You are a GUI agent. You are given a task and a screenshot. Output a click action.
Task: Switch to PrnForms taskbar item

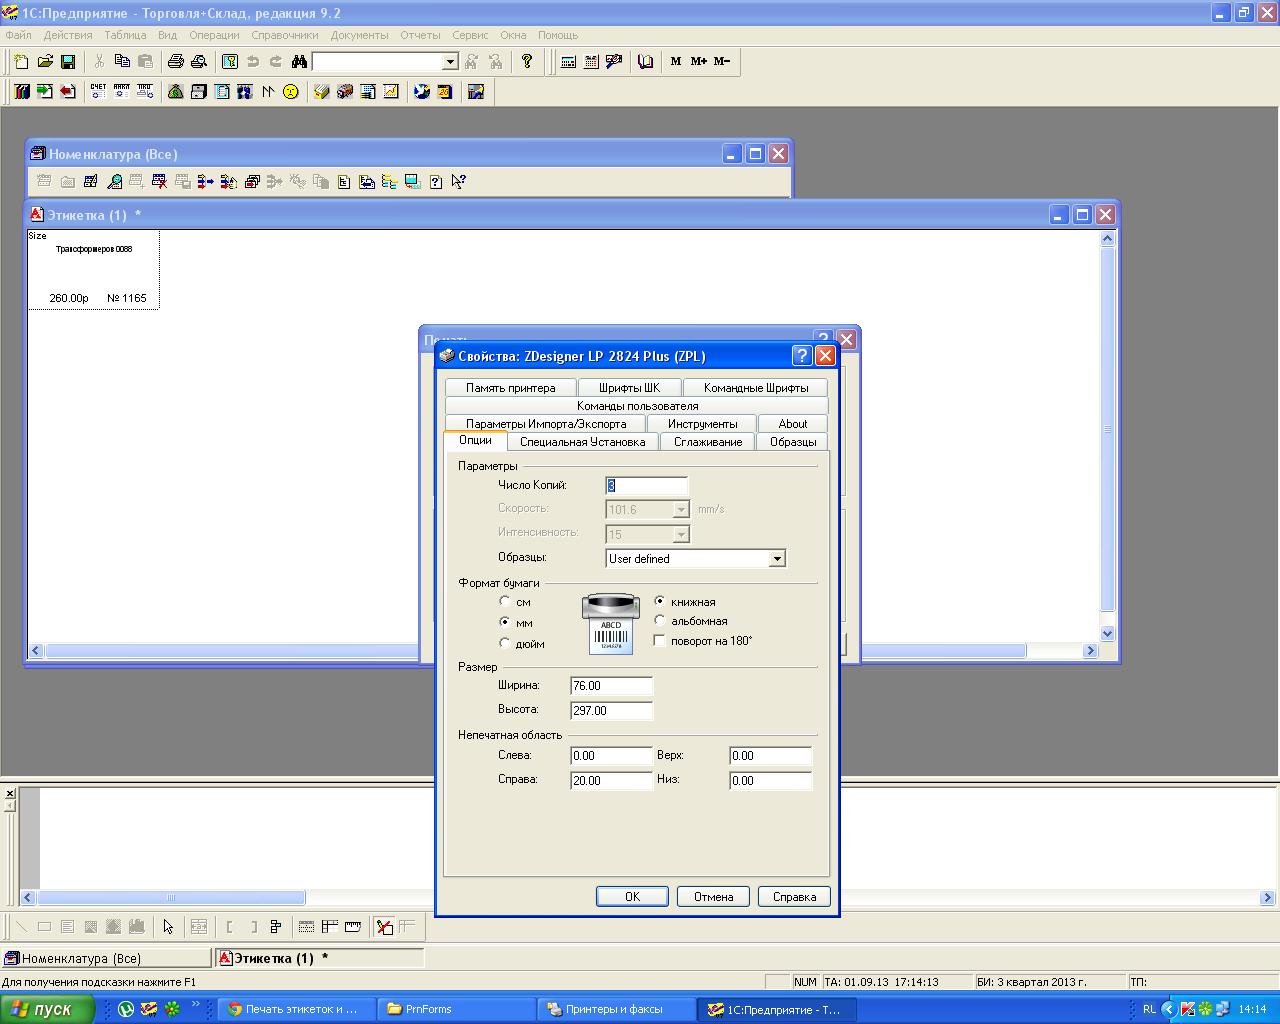pyautogui.click(x=456, y=1009)
